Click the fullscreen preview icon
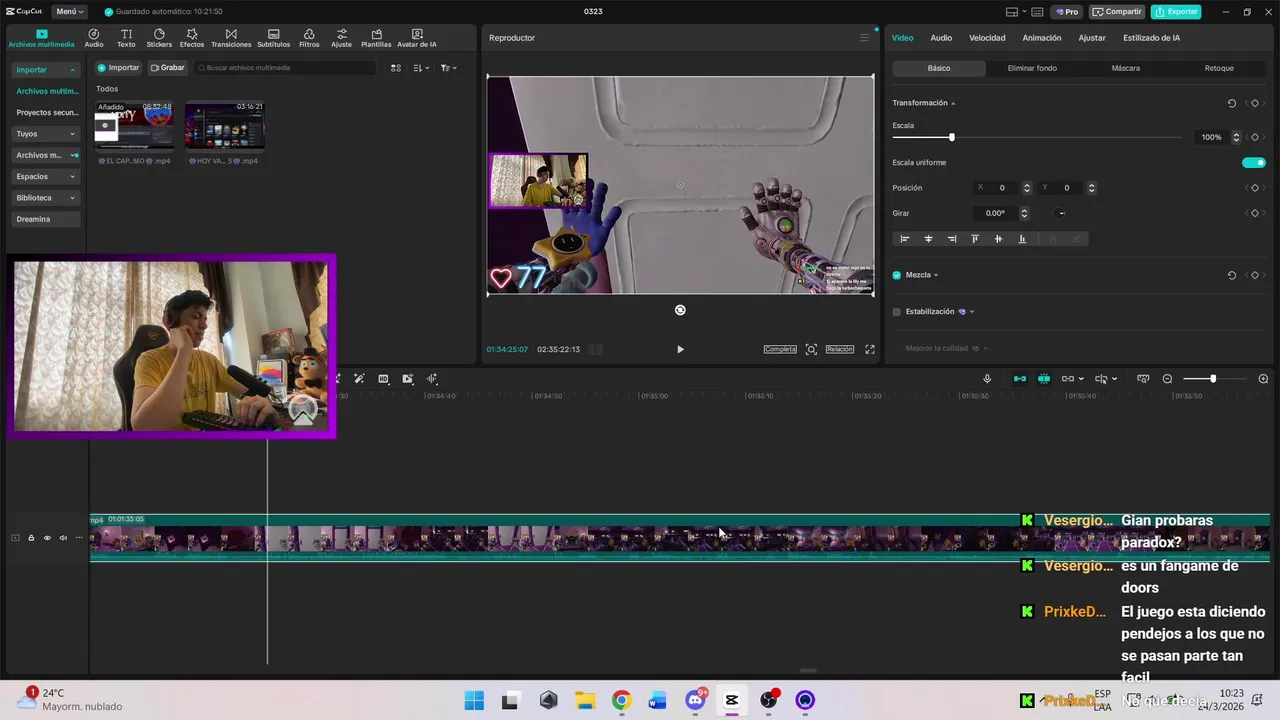This screenshot has height=720, width=1280. coord(870,349)
